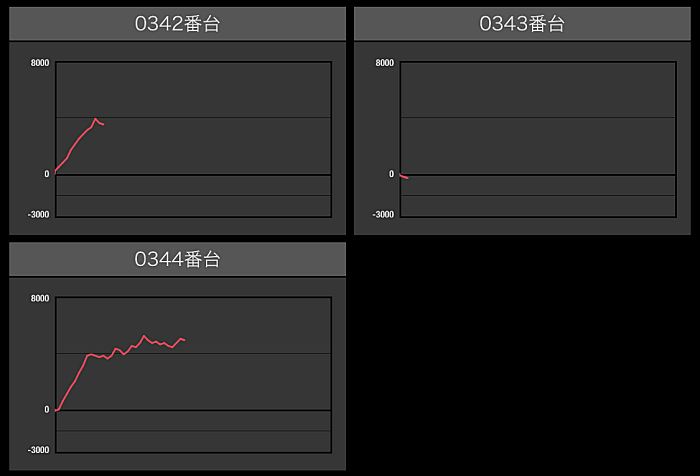
Task: Click the -3000 label on 0344番台 chart
Action: [x=38, y=450]
